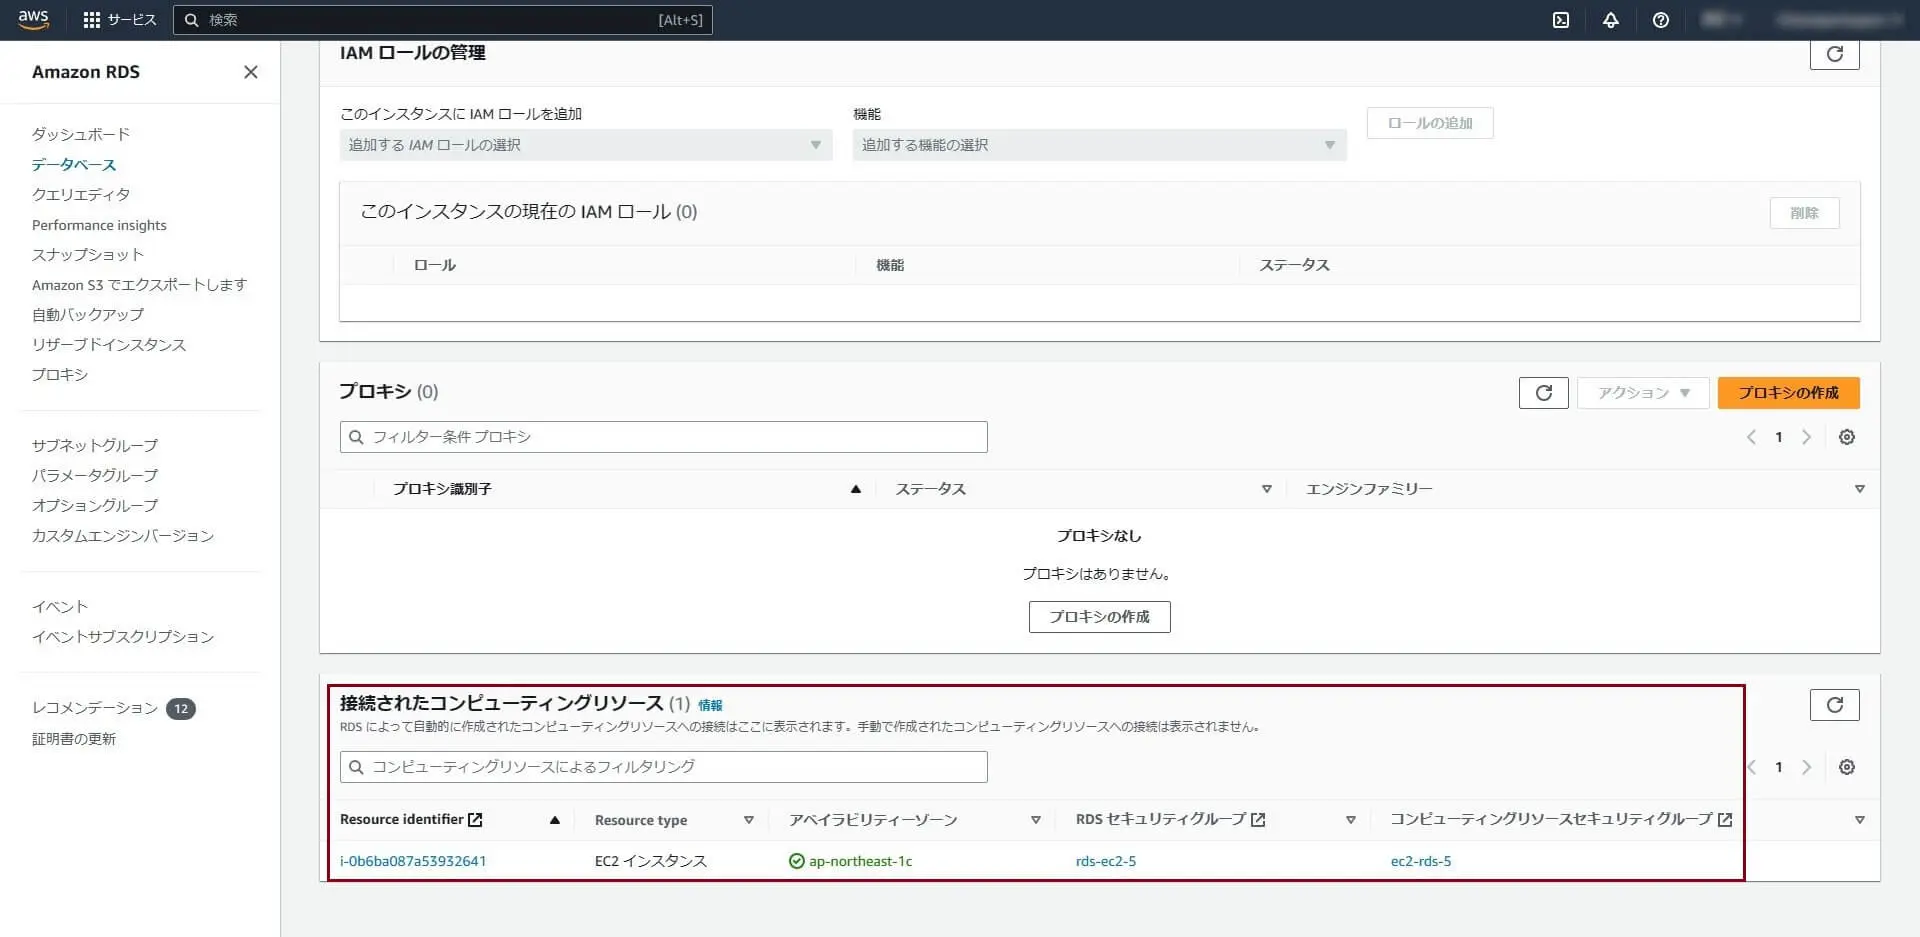Screen dimensions: 1920x937
Task: Open リザーブドインスタンス in the sidebar
Action: (109, 344)
